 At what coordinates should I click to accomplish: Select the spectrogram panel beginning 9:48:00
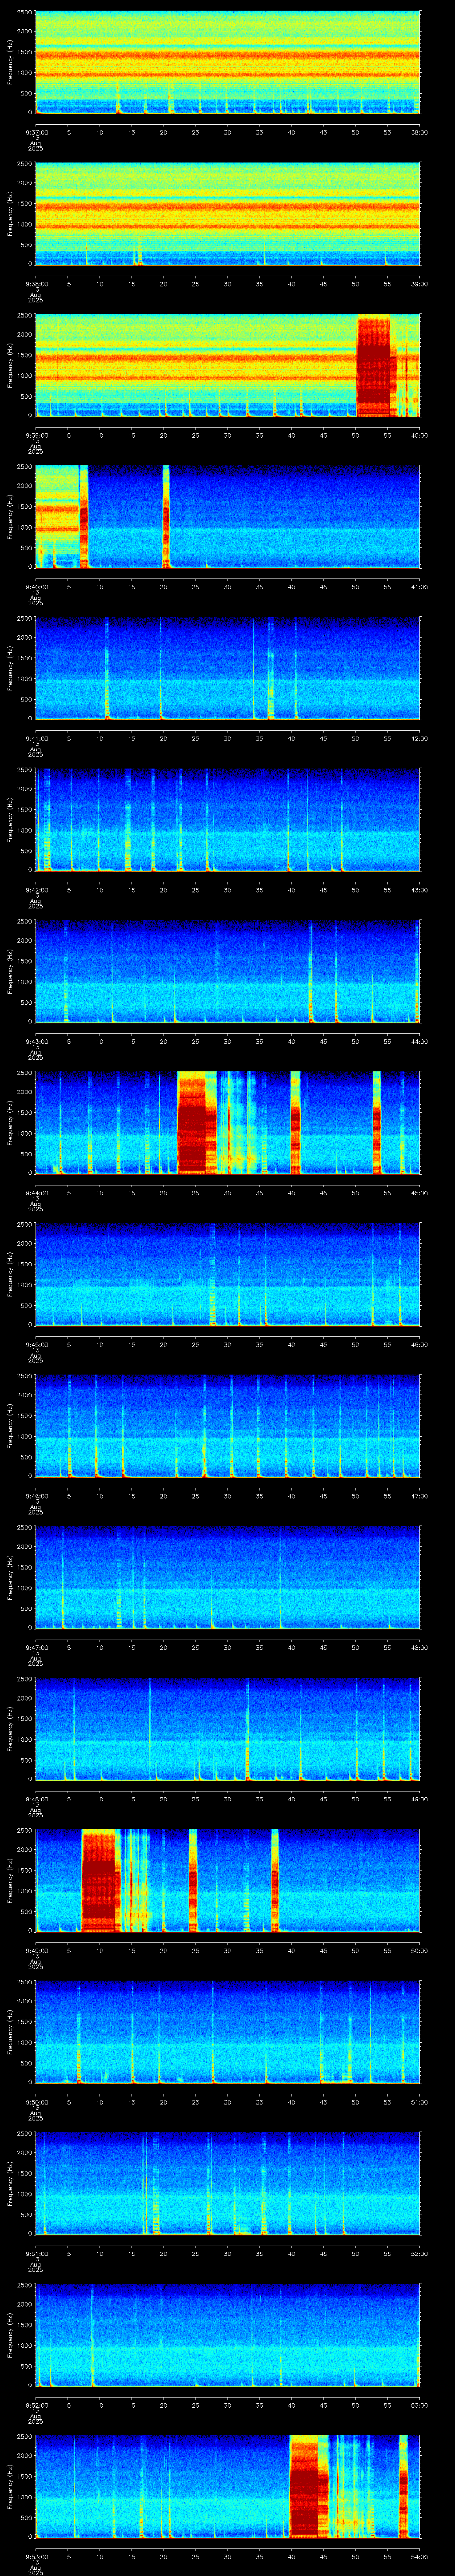(228, 1728)
